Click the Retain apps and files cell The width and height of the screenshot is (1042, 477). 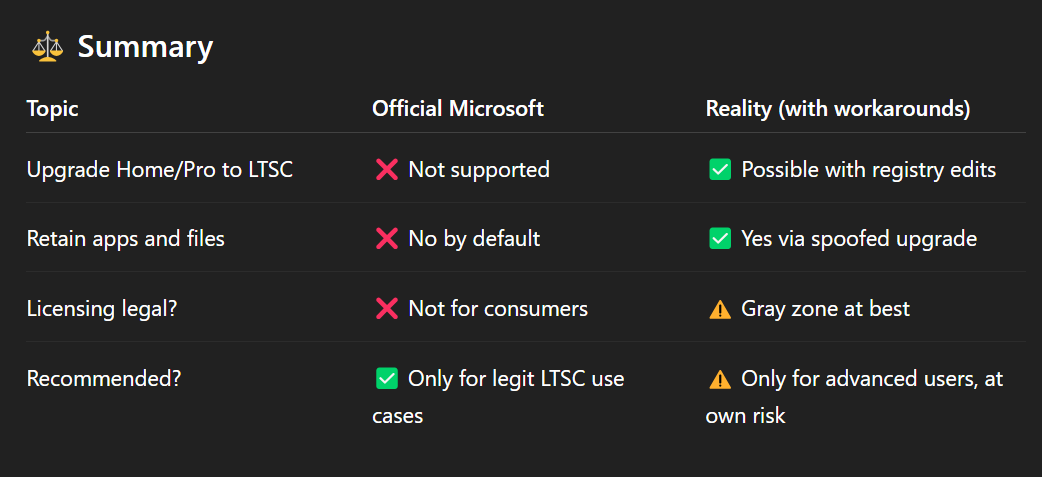[126, 238]
